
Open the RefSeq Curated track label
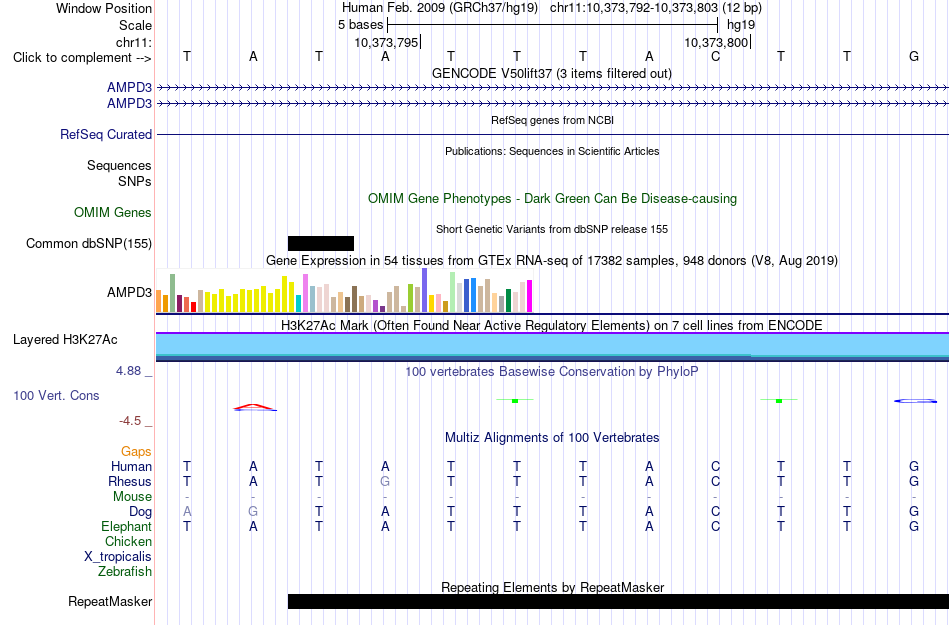point(106,134)
